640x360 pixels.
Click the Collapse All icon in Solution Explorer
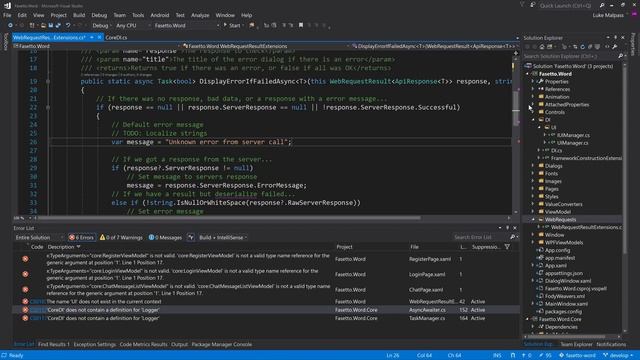[x=590, y=47]
